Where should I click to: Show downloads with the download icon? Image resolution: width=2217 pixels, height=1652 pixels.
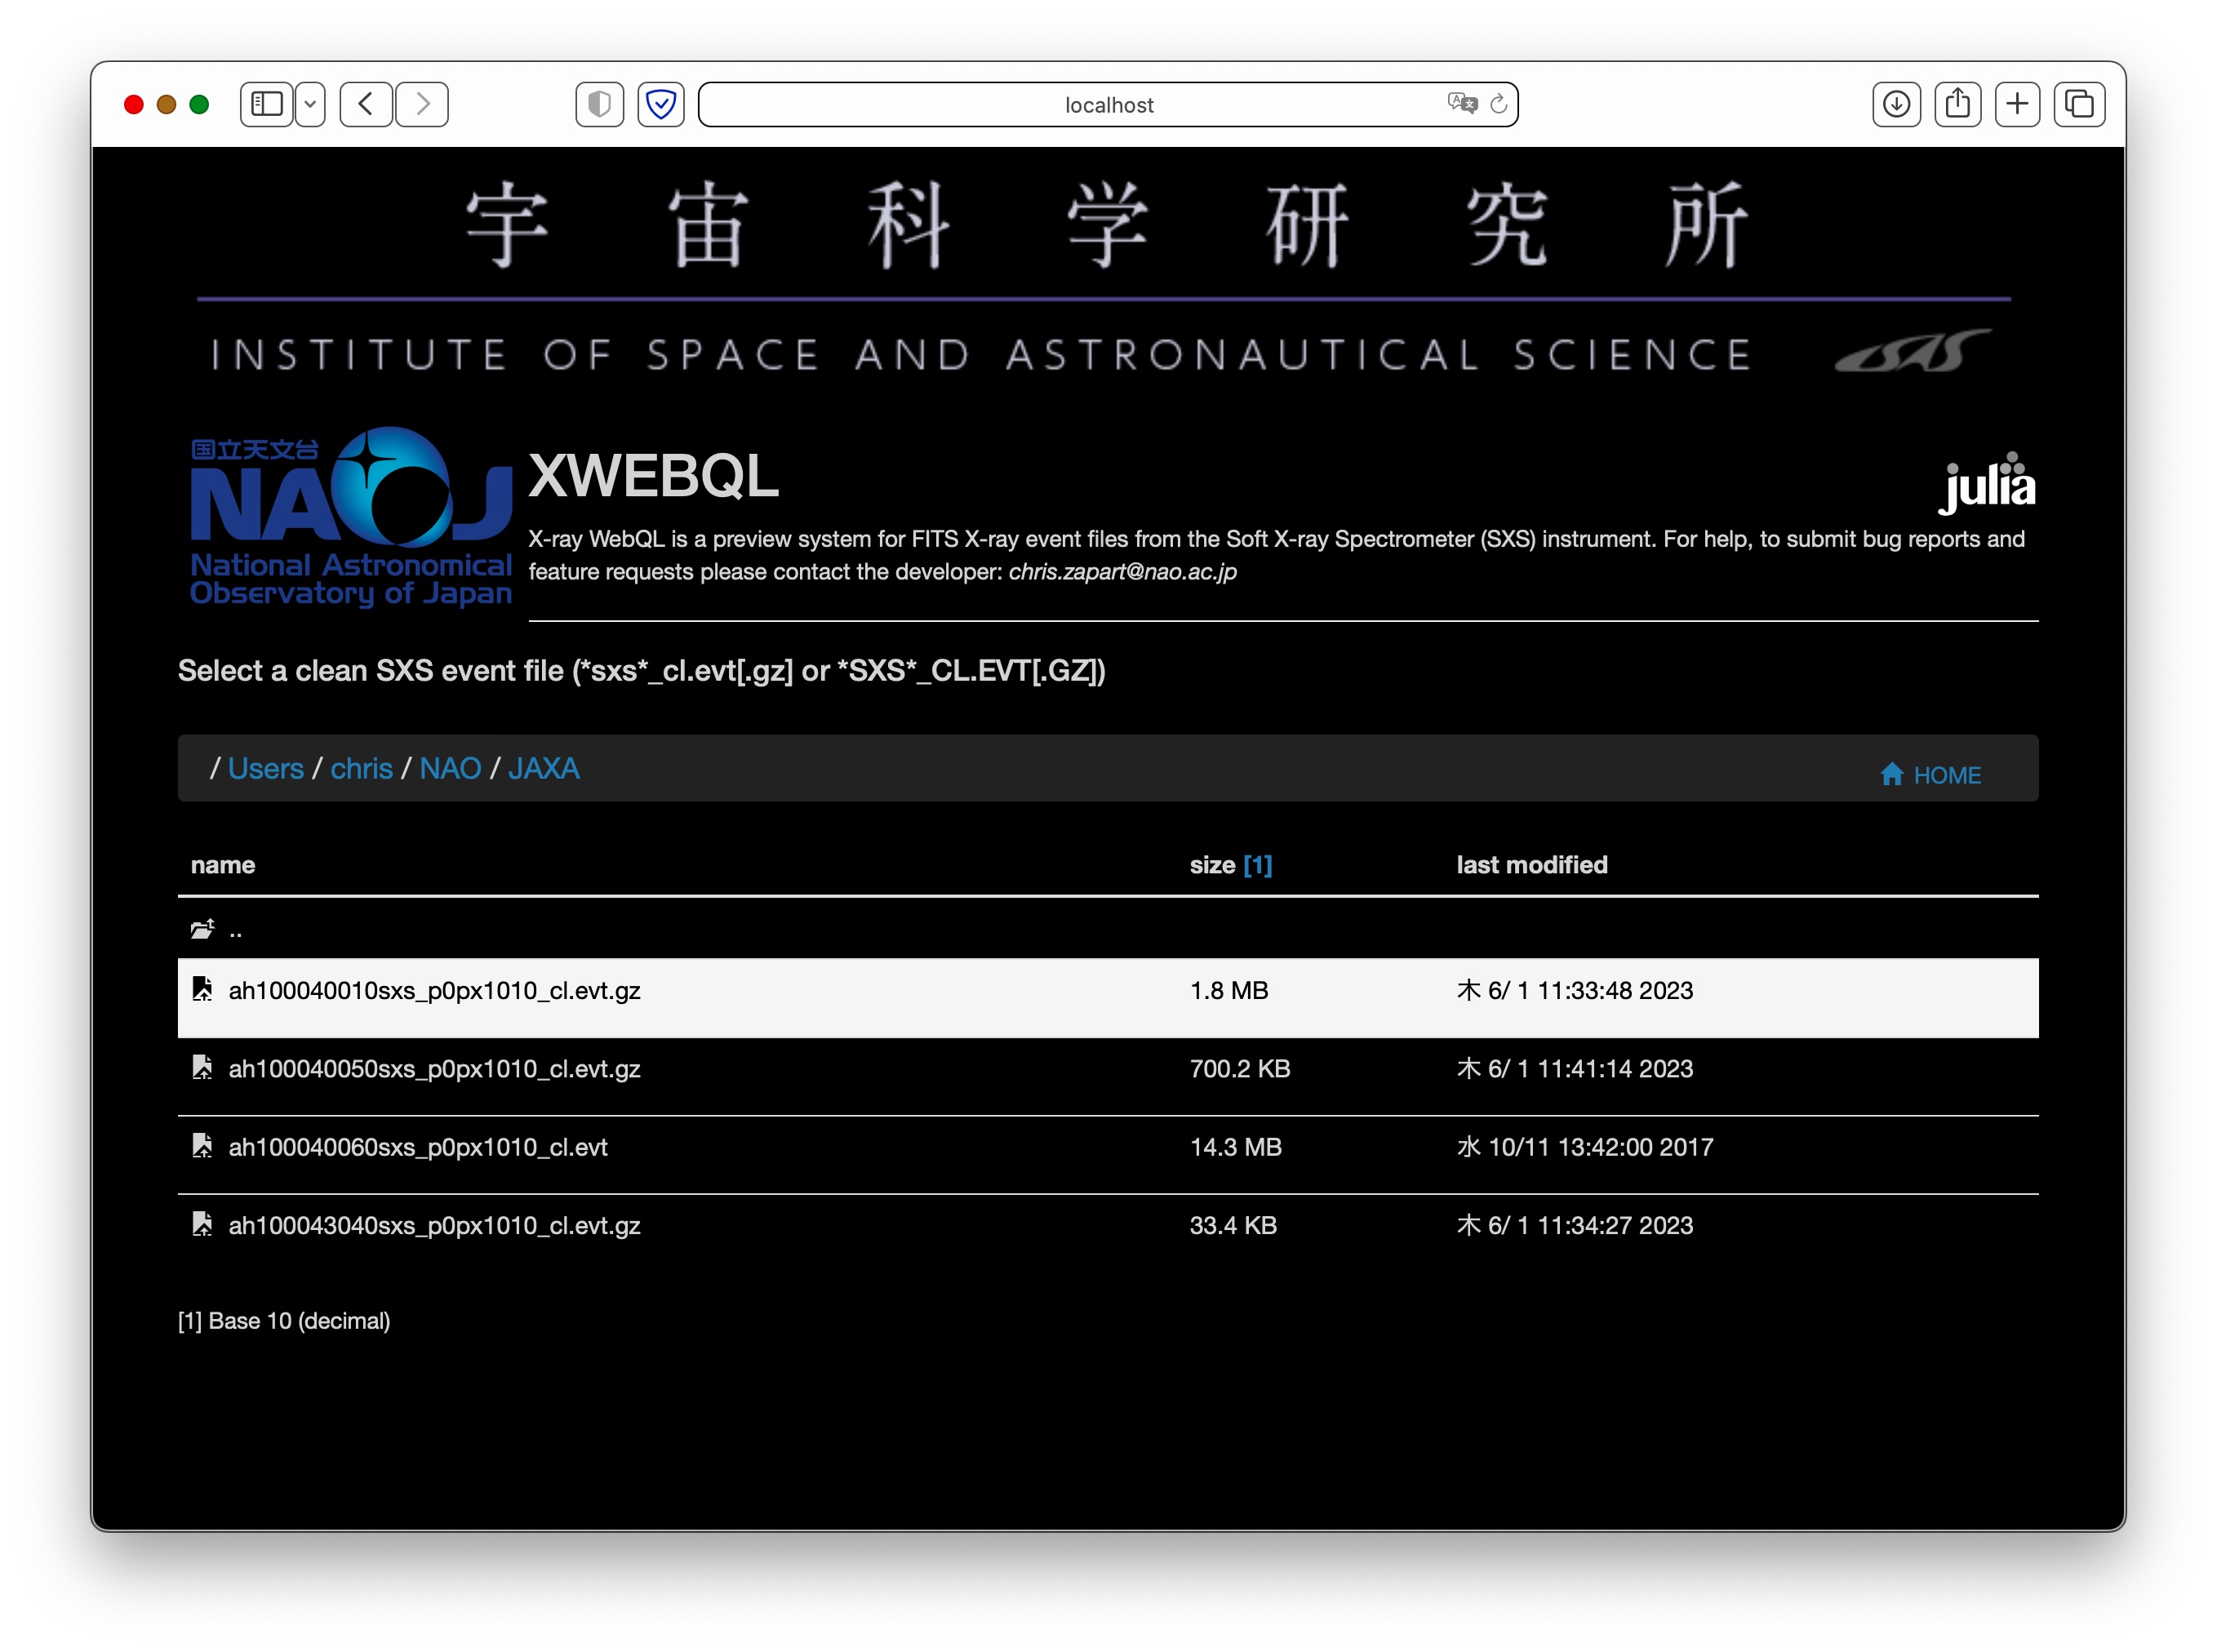tap(1895, 104)
